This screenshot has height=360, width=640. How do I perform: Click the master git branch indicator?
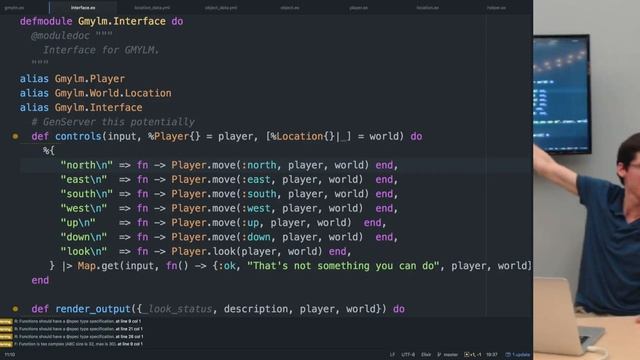click(448, 355)
